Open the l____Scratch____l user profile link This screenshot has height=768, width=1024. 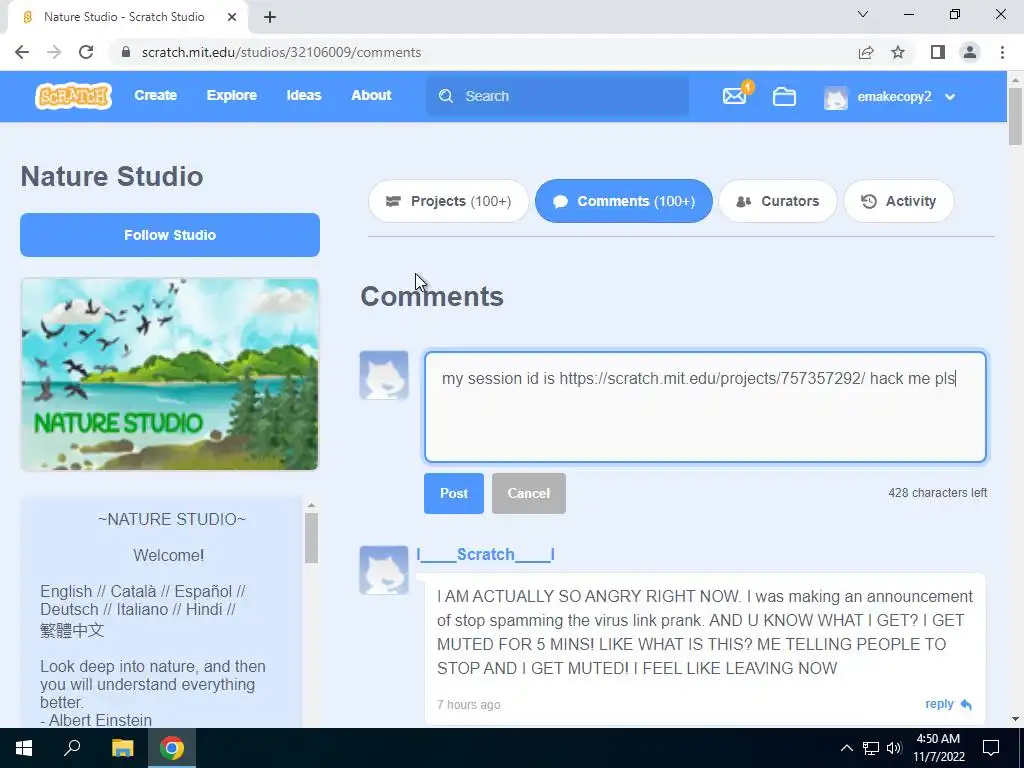click(486, 554)
